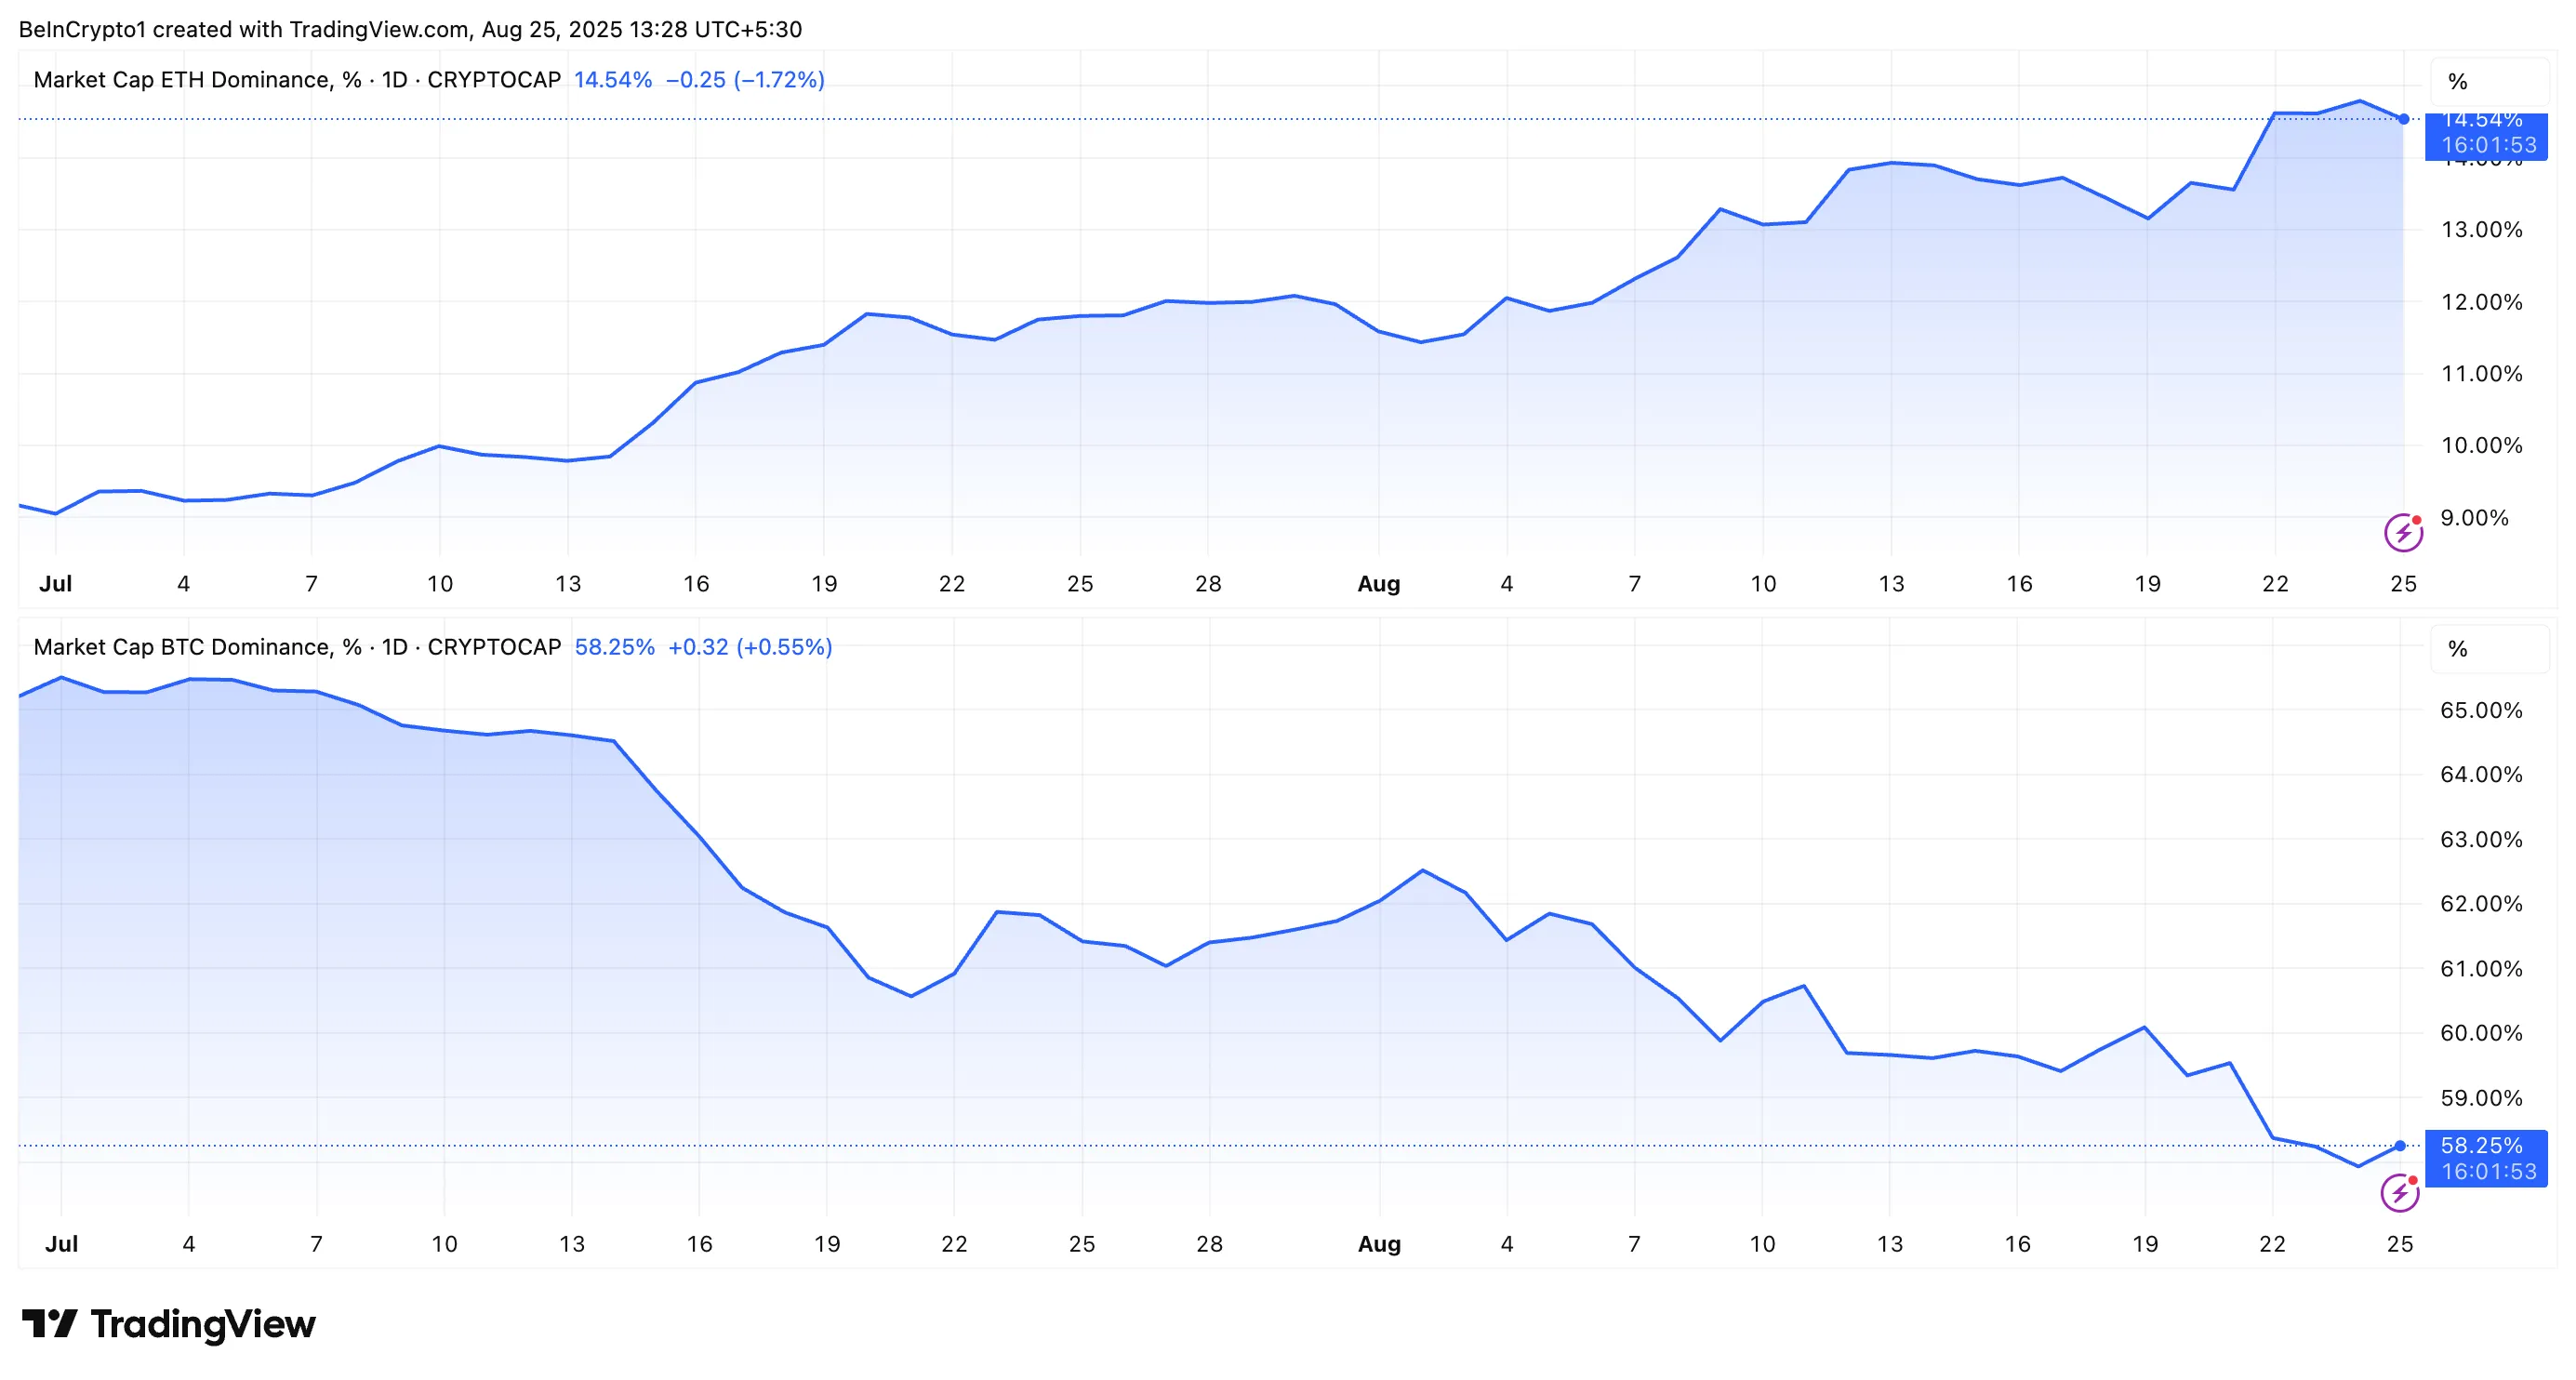Click the BTC change value +0.32 (+0.55%)
Viewport: 2576px width, 1380px height.
click(x=750, y=647)
